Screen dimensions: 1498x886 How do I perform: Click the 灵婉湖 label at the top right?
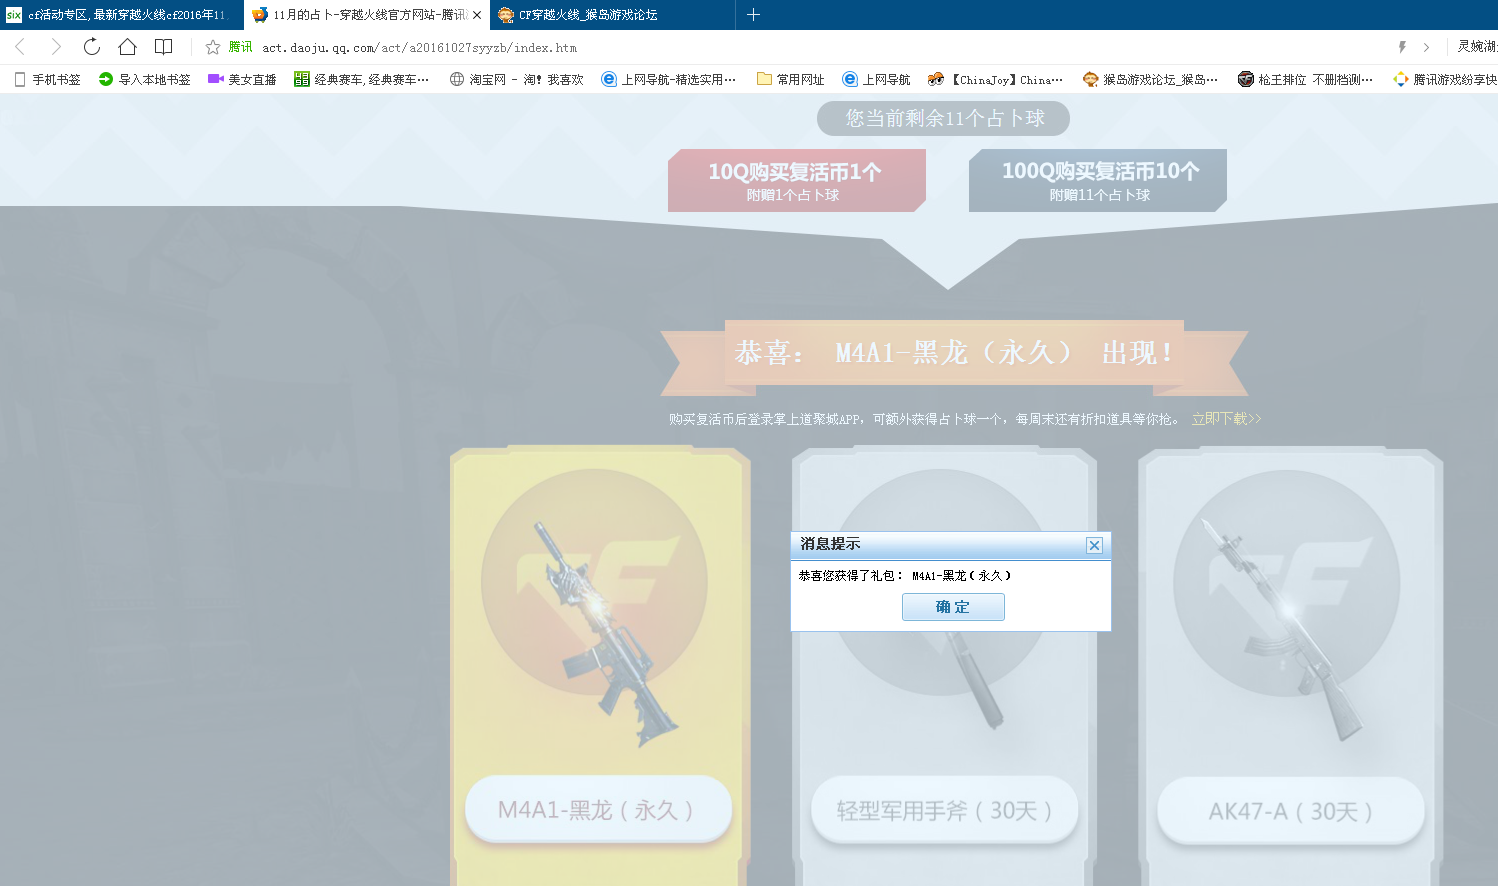[x=1477, y=47]
